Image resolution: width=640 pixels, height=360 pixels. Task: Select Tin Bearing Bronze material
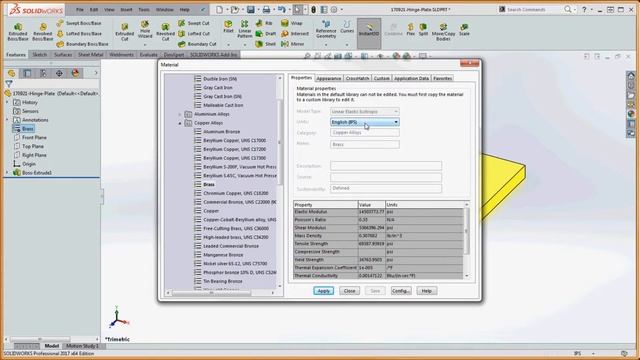222,282
